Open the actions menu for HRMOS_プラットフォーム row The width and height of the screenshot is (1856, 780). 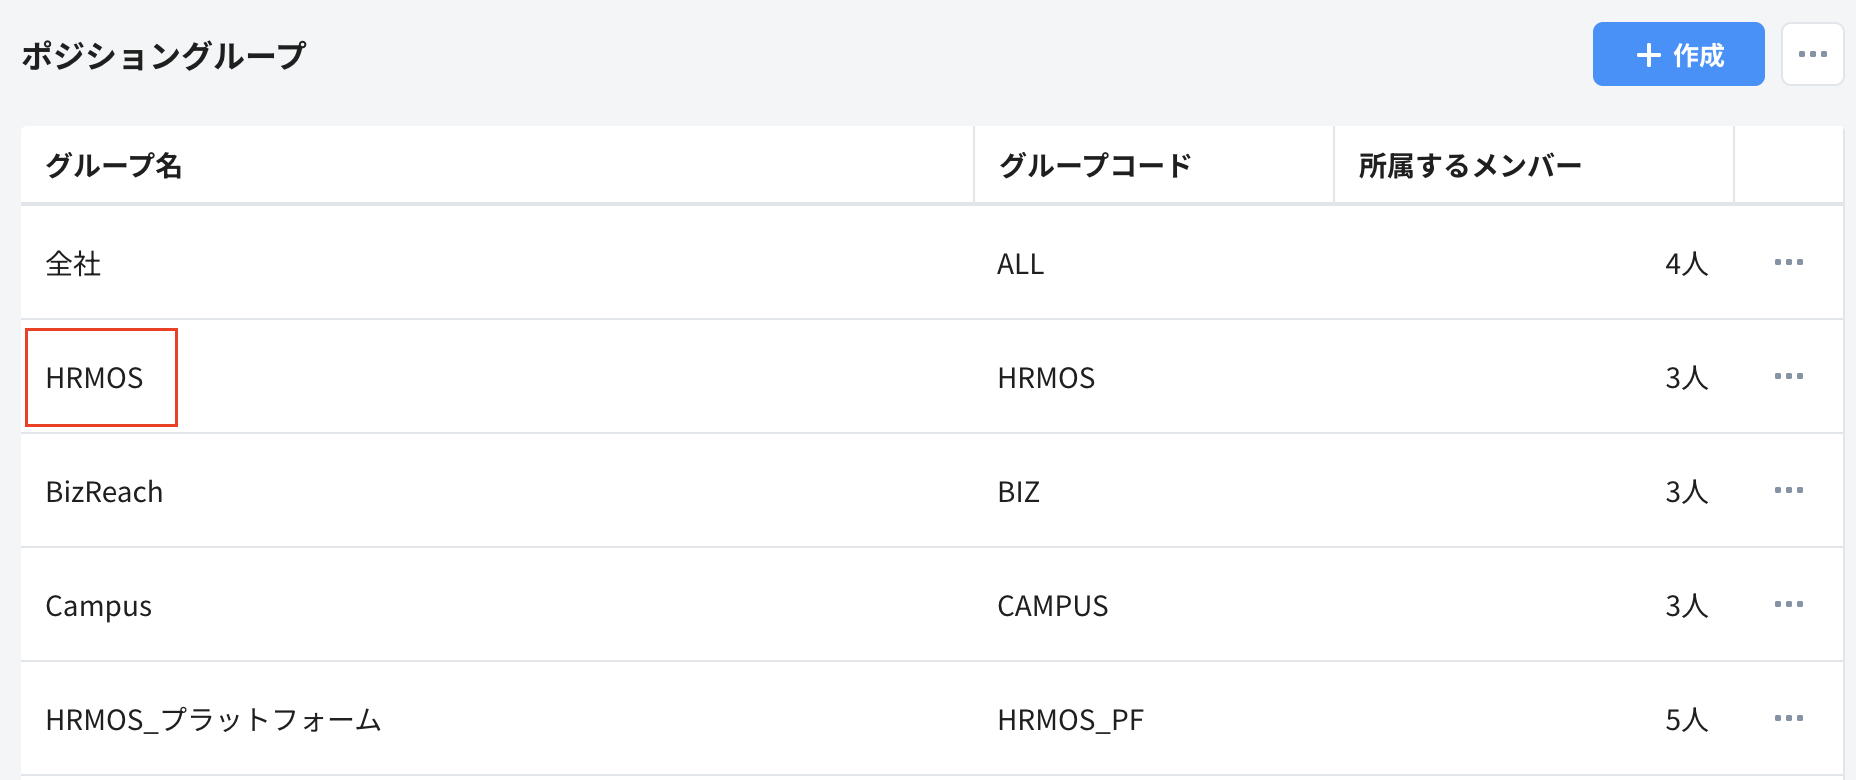tap(1789, 718)
